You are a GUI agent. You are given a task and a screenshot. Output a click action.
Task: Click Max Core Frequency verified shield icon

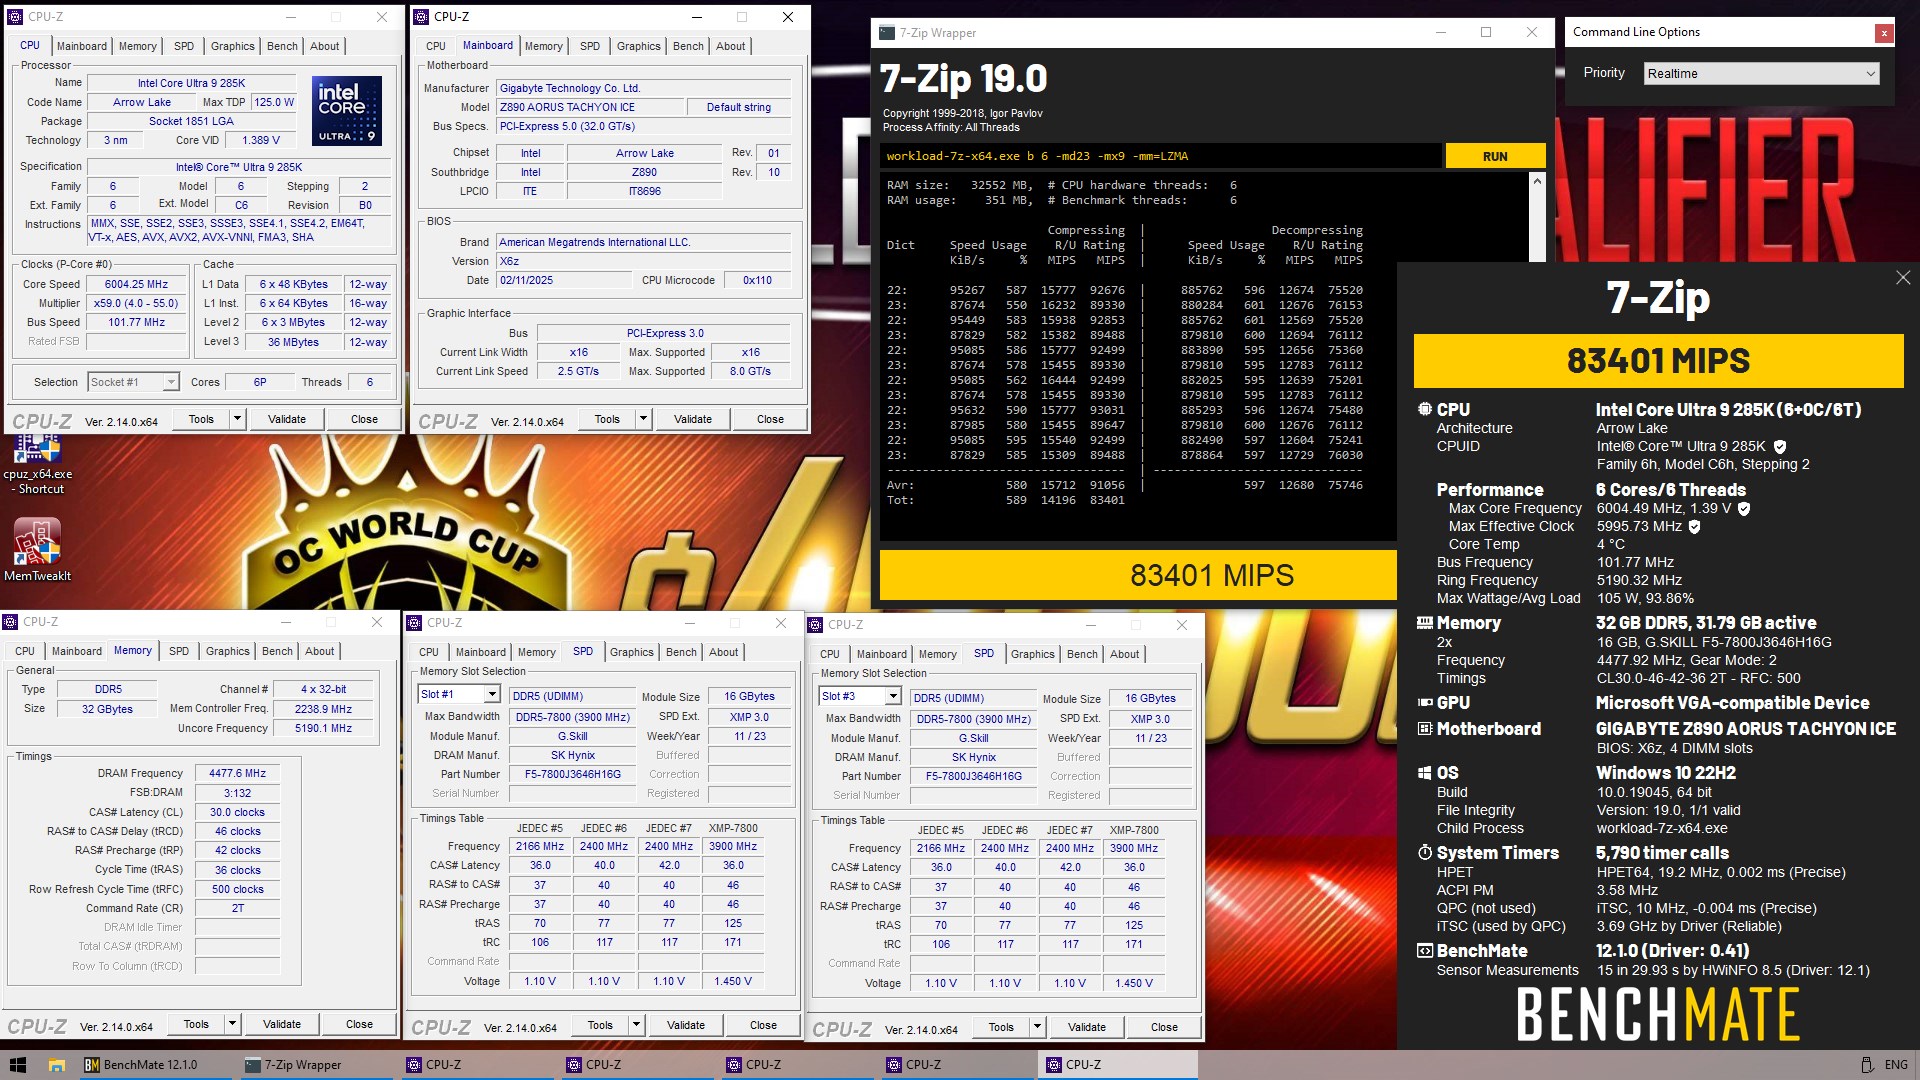pyautogui.click(x=1744, y=509)
